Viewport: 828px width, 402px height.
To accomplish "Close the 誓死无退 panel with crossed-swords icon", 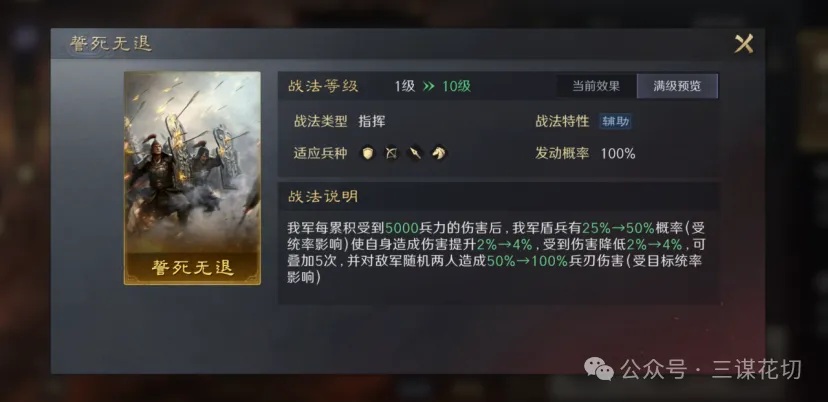I will (x=744, y=43).
